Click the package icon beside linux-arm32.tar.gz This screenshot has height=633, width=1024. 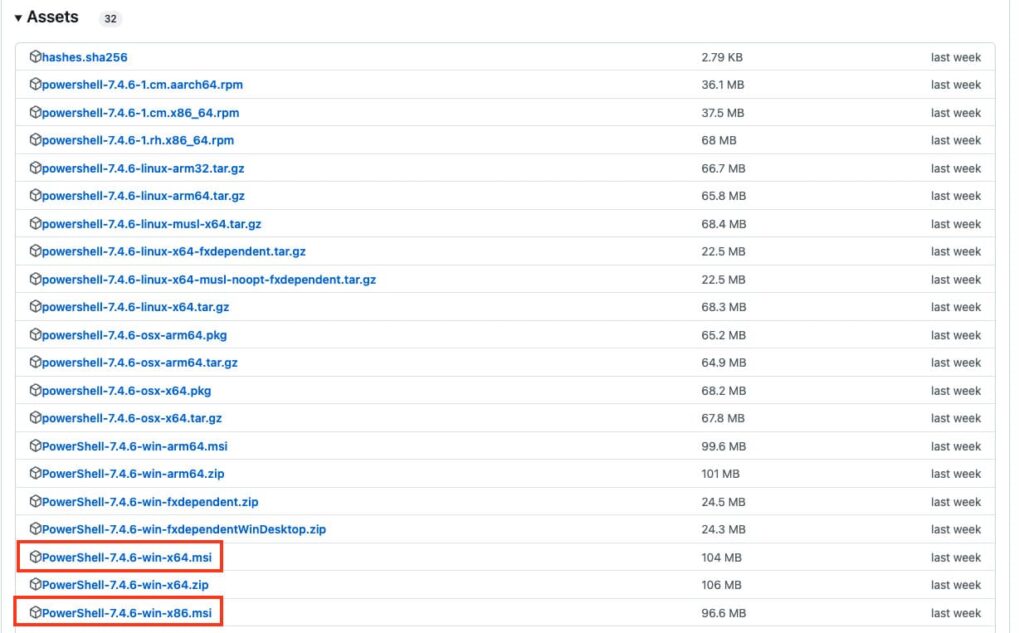[x=35, y=168]
